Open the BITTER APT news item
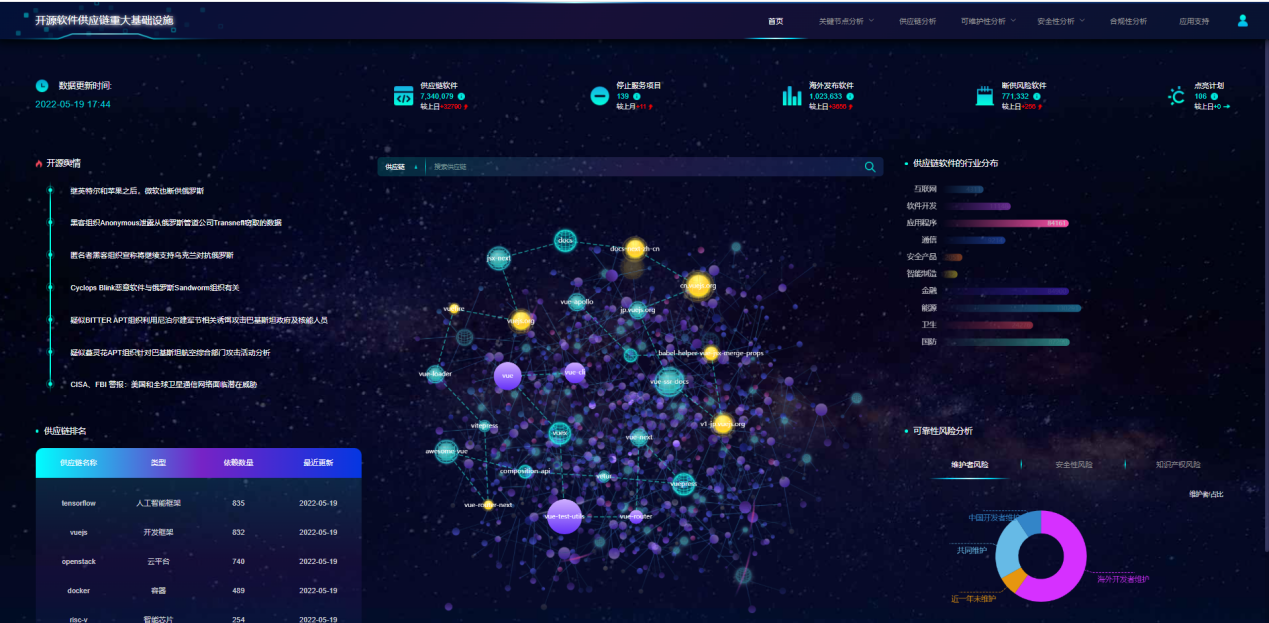This screenshot has height=623, width=1269. click(x=199, y=320)
